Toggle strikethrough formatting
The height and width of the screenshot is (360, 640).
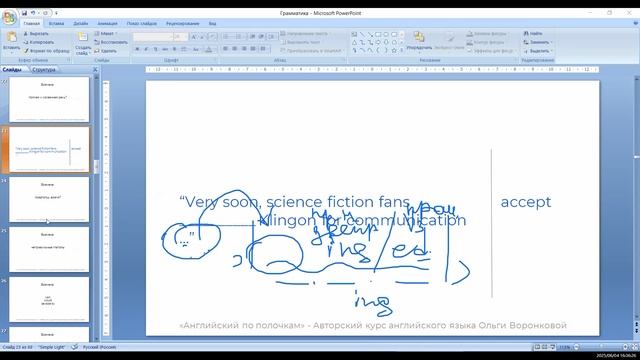(165, 49)
